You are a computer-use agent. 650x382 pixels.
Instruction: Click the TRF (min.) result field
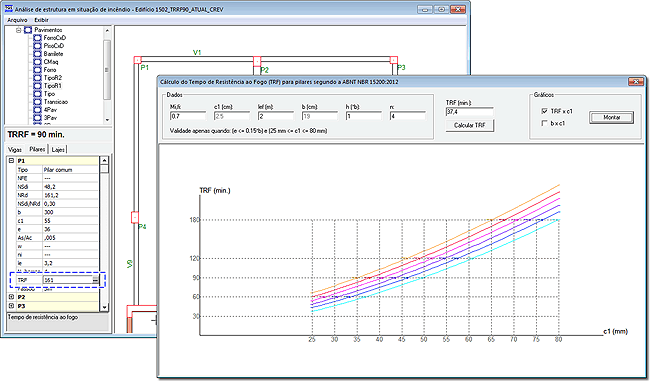tap(470, 112)
